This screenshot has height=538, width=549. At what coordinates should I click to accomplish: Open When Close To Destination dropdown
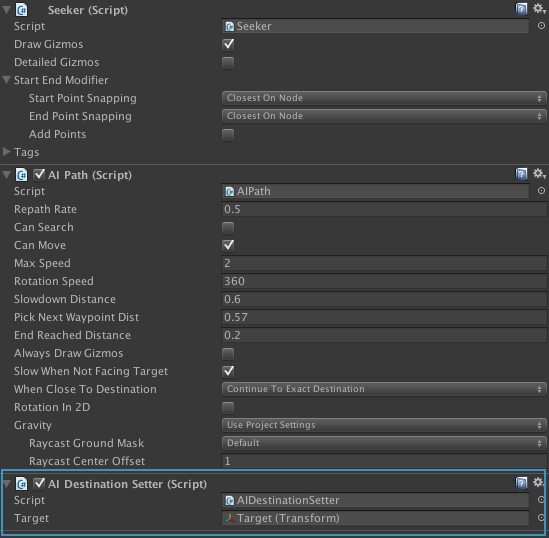(384, 389)
